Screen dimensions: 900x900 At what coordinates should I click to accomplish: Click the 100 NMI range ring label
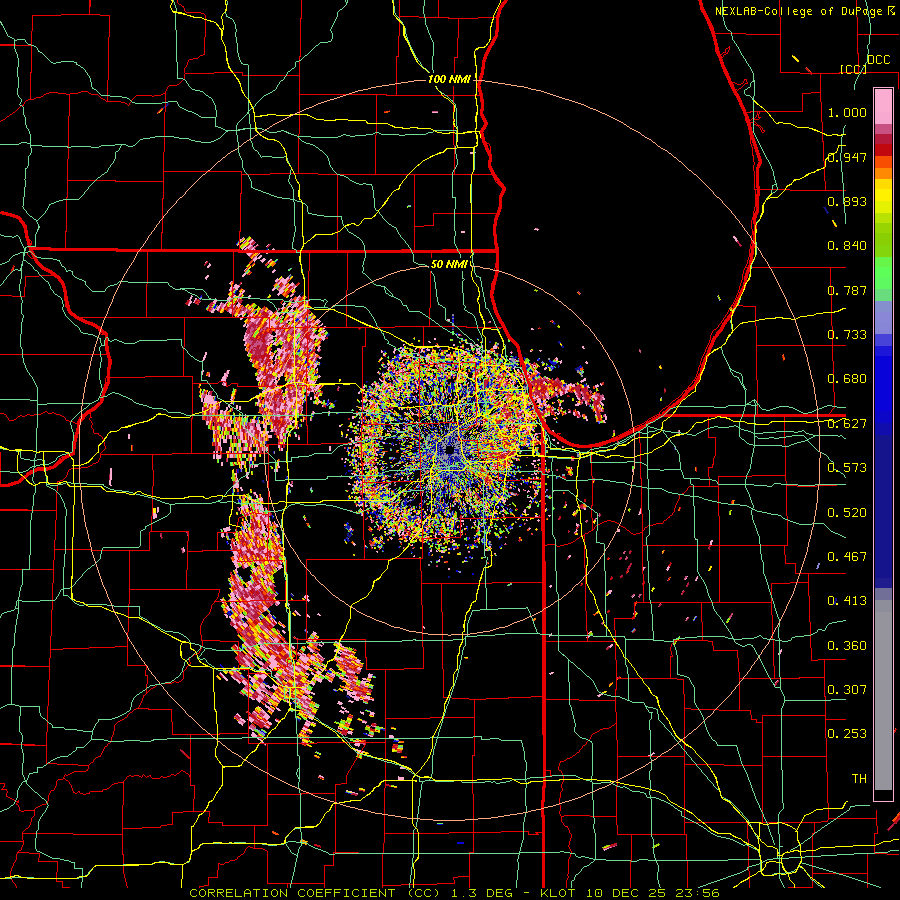(449, 79)
